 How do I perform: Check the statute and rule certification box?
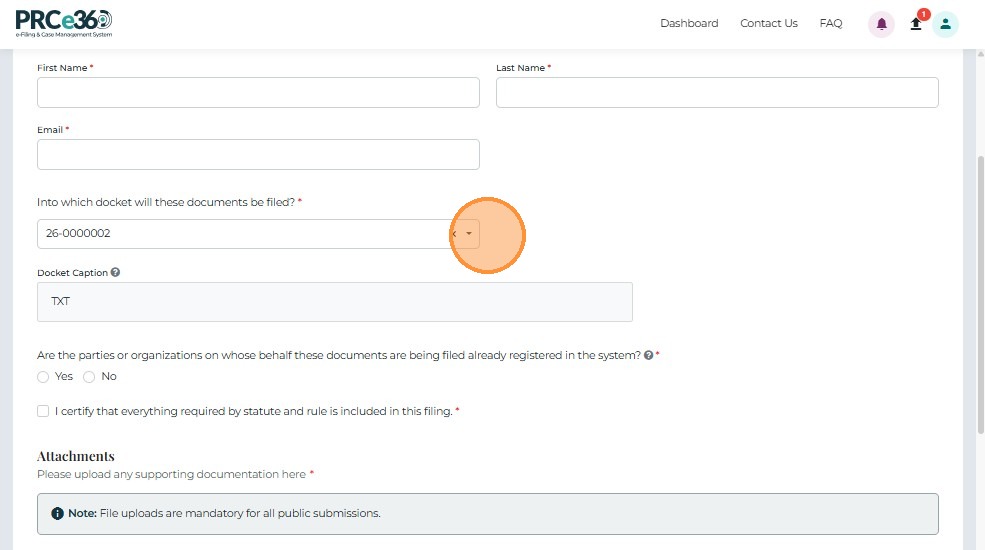(x=43, y=411)
